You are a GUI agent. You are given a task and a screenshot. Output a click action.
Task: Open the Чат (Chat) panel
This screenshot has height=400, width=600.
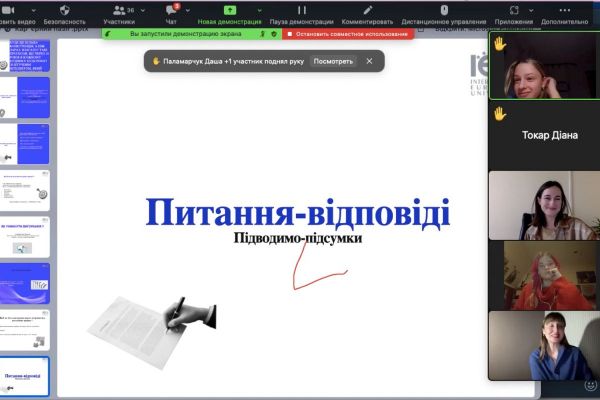point(171,12)
